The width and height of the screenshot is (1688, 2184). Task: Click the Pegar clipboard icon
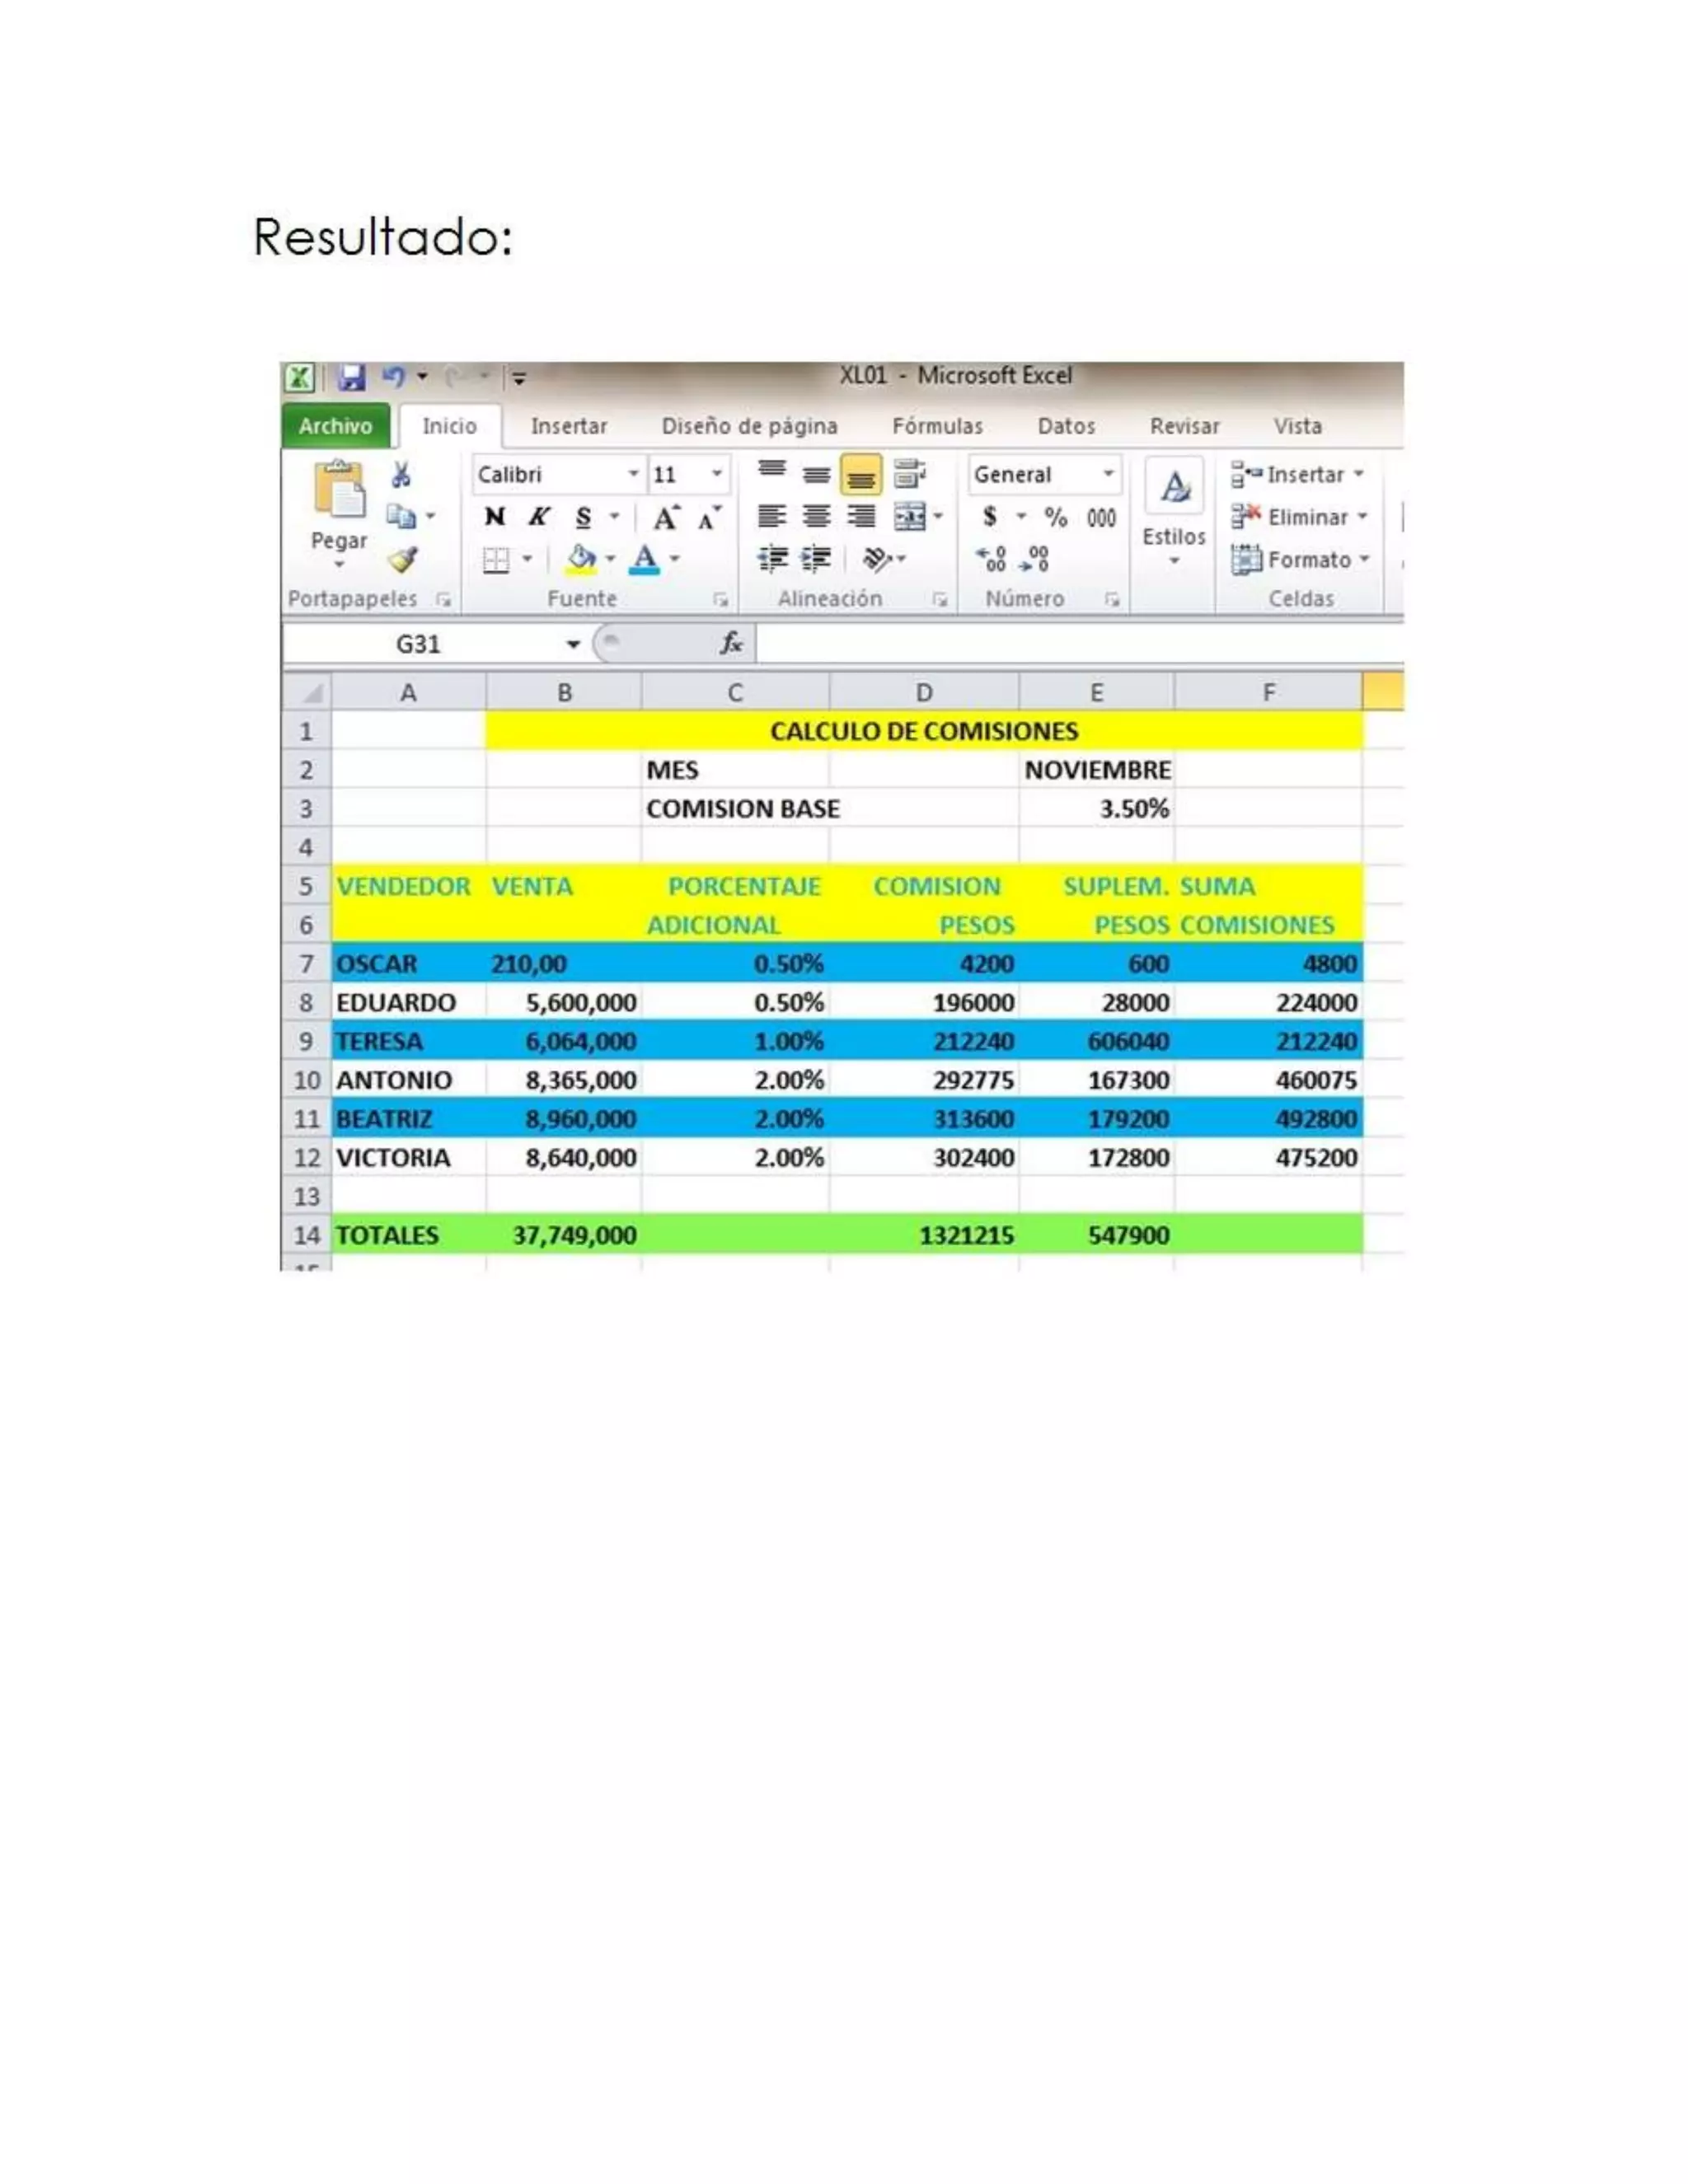(340, 489)
